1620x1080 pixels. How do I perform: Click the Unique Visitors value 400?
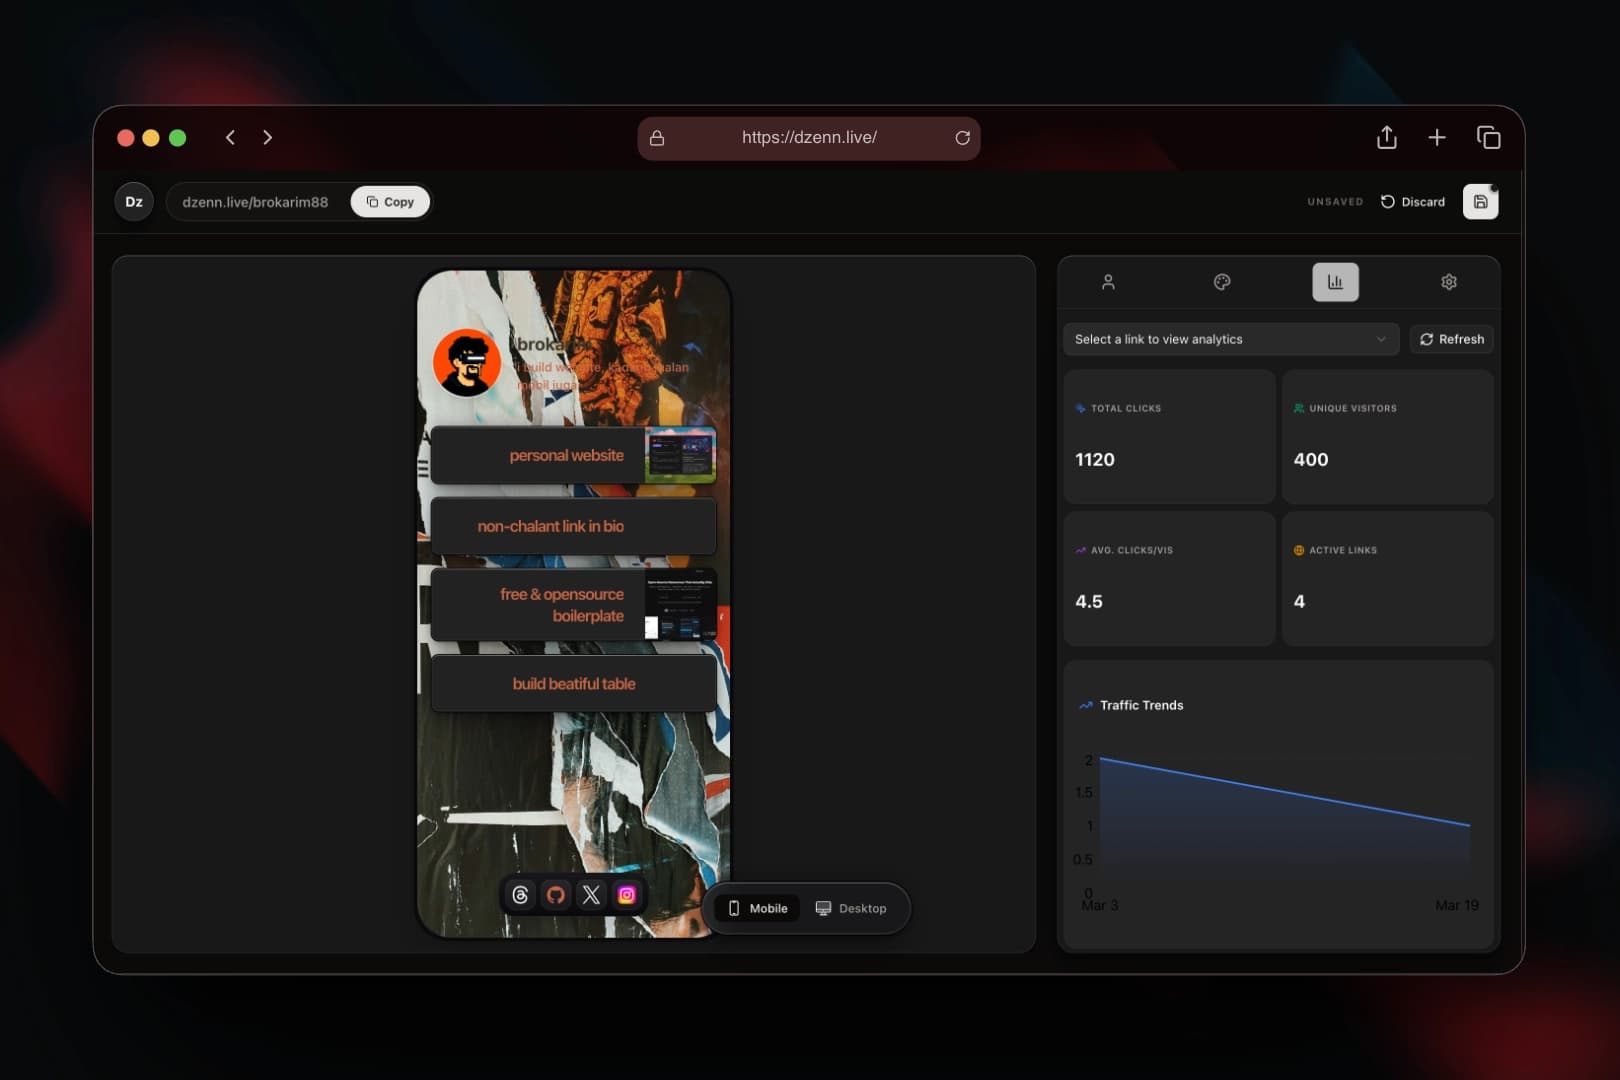(1311, 460)
